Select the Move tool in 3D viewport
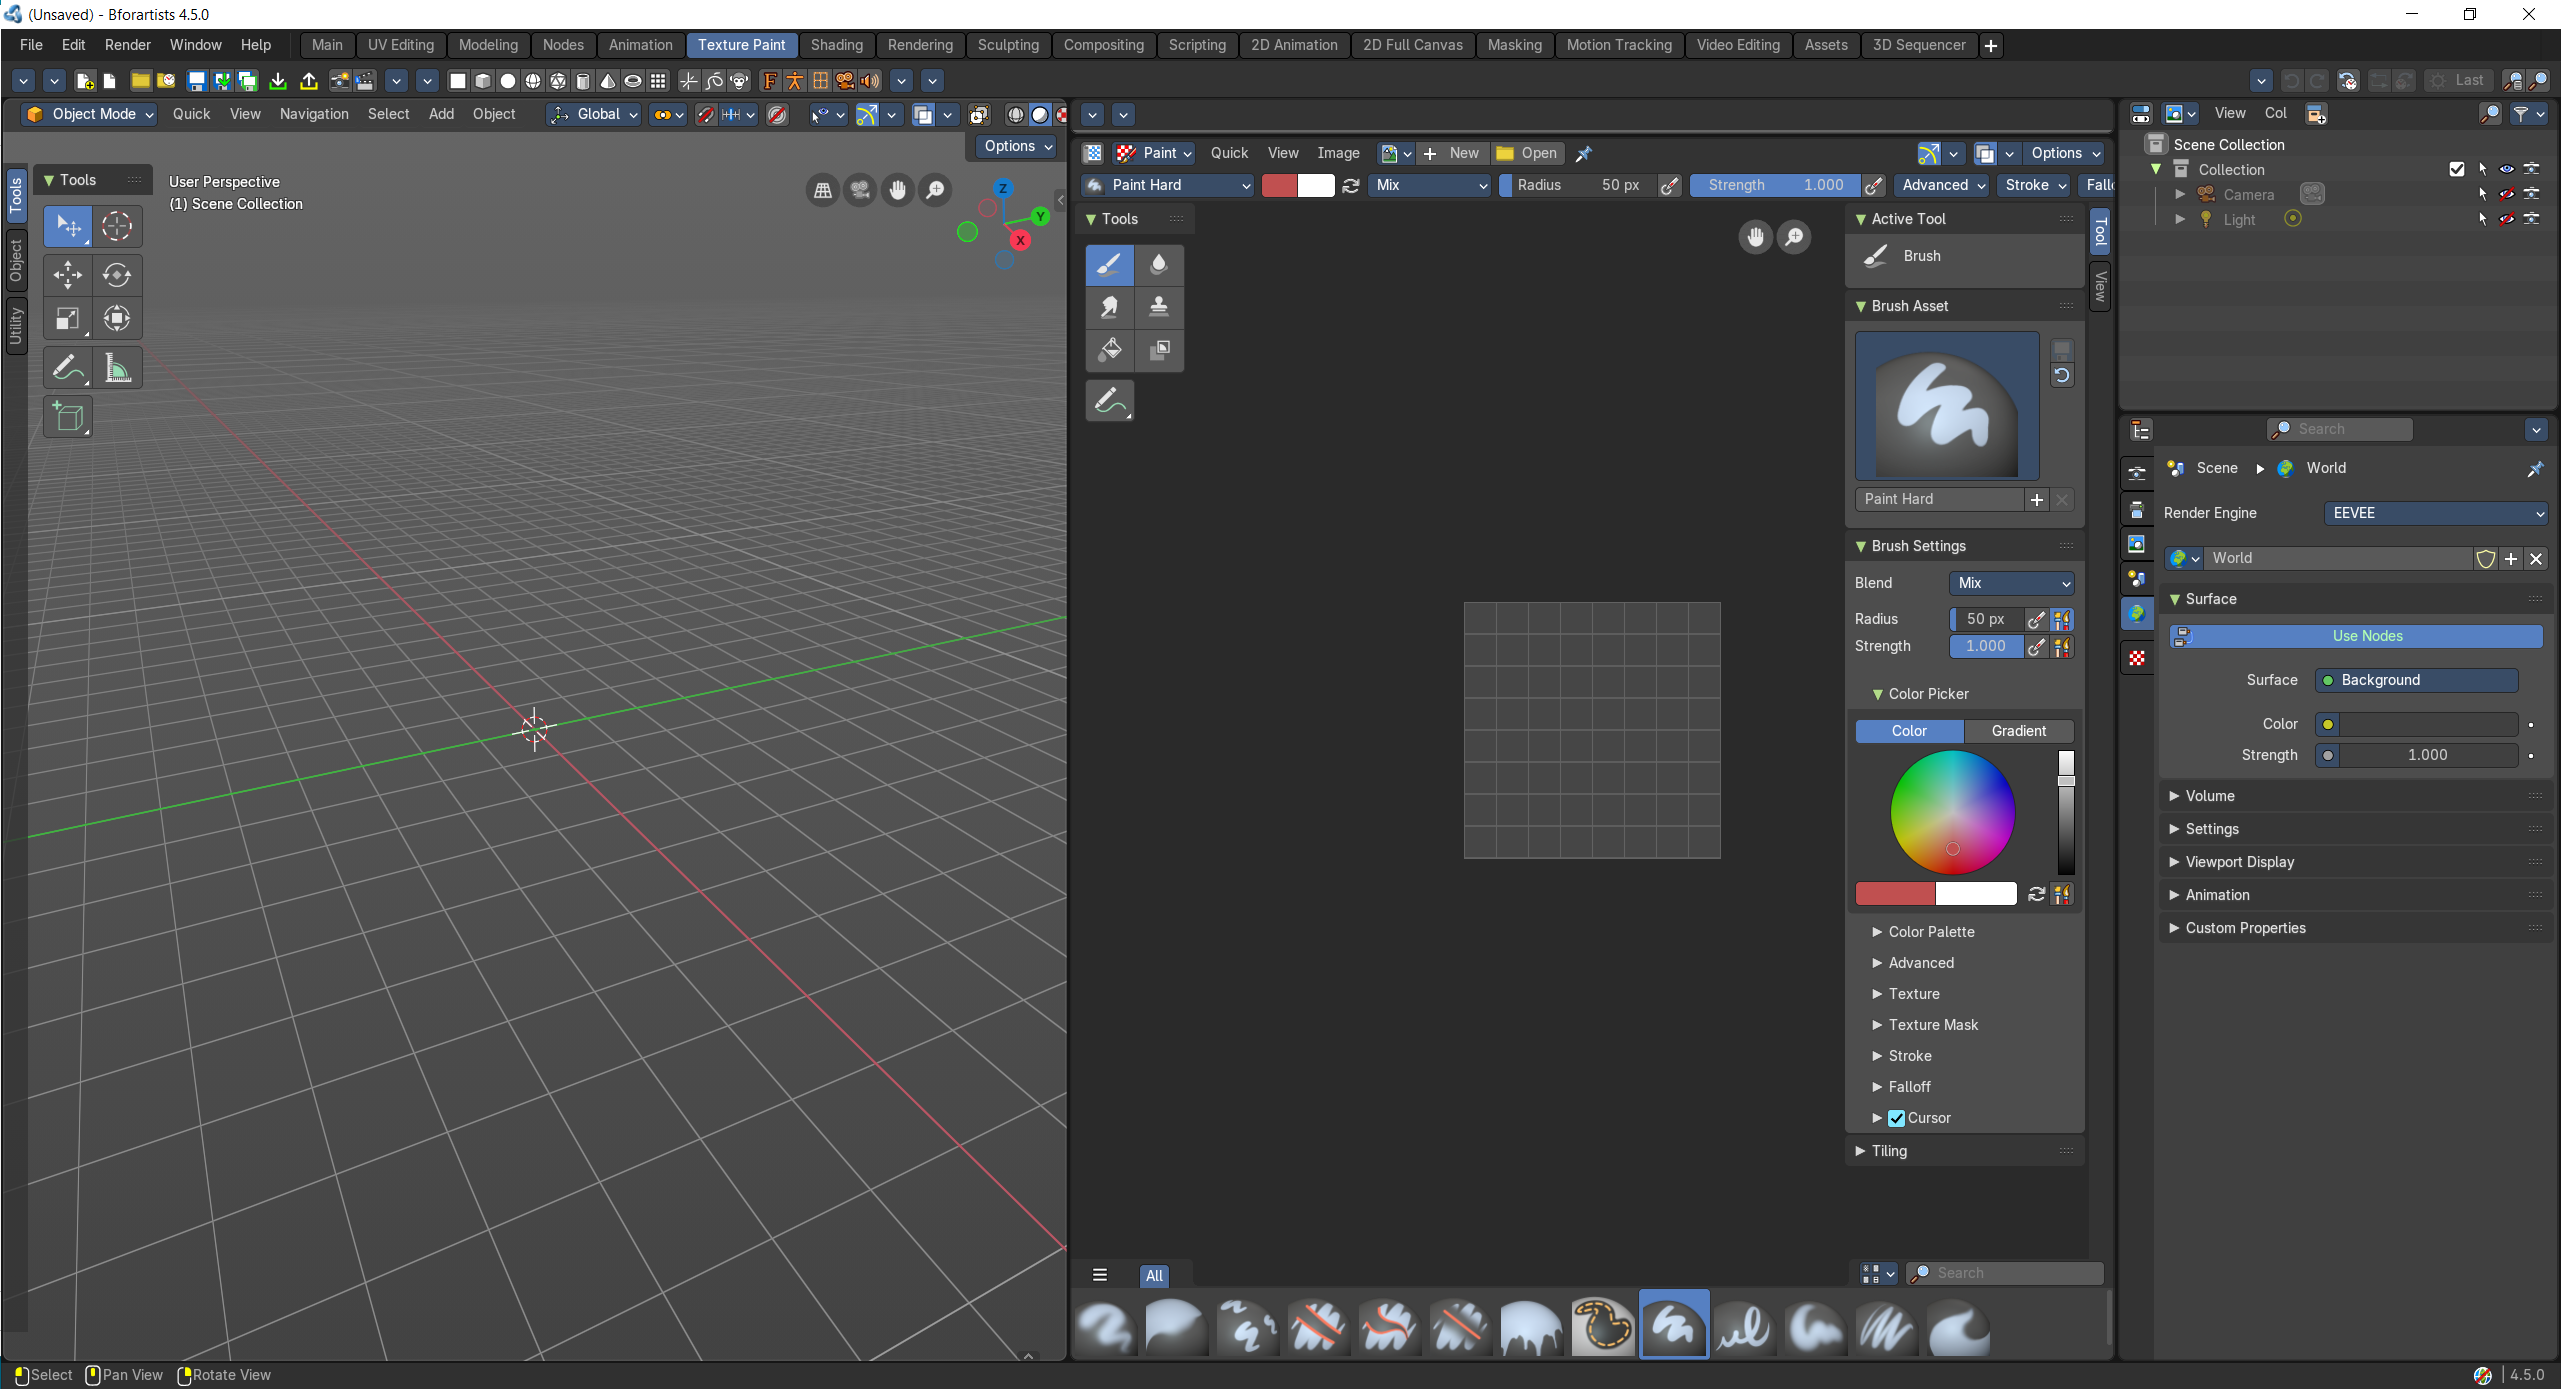Image resolution: width=2561 pixels, height=1389 pixels. (x=68, y=275)
